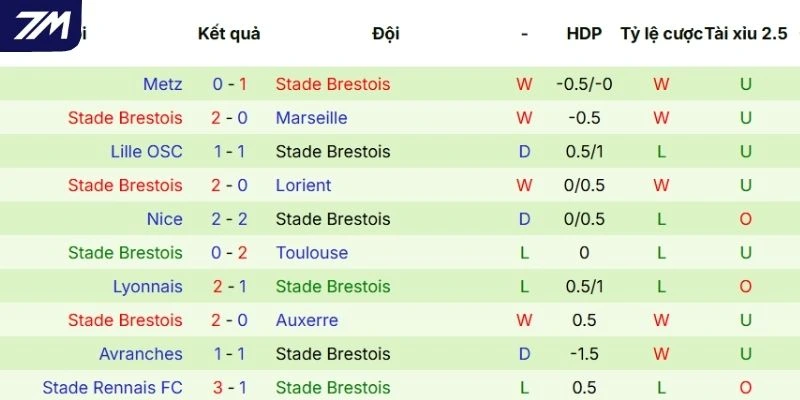Open the Metz team link
The width and height of the screenshot is (800, 400).
point(163,84)
